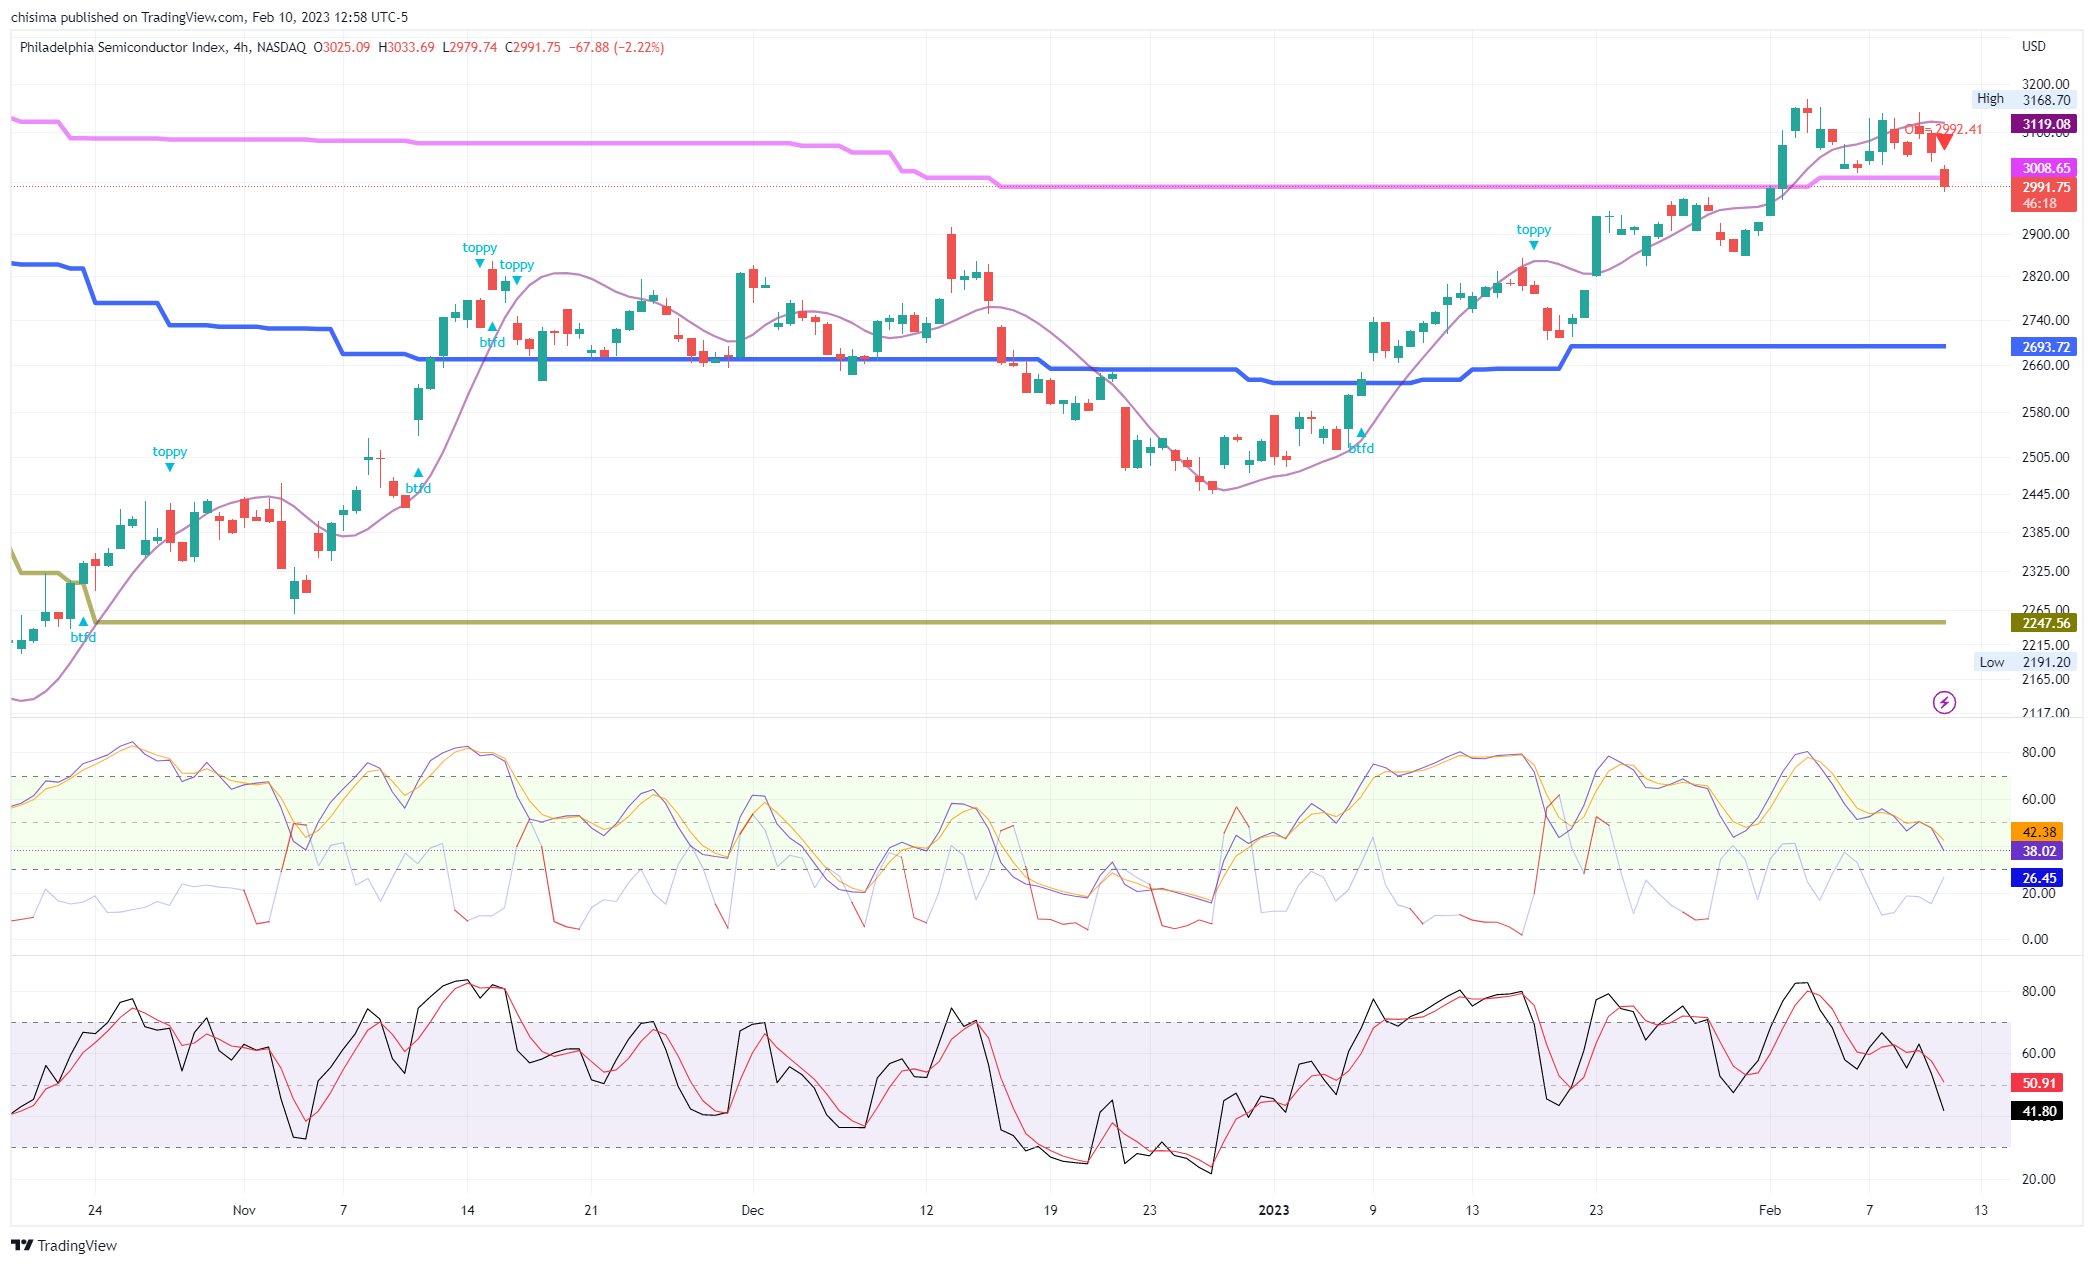This screenshot has width=2094, height=1265.
Task: Click the olive 2247.56 price tag
Action: point(2043,623)
